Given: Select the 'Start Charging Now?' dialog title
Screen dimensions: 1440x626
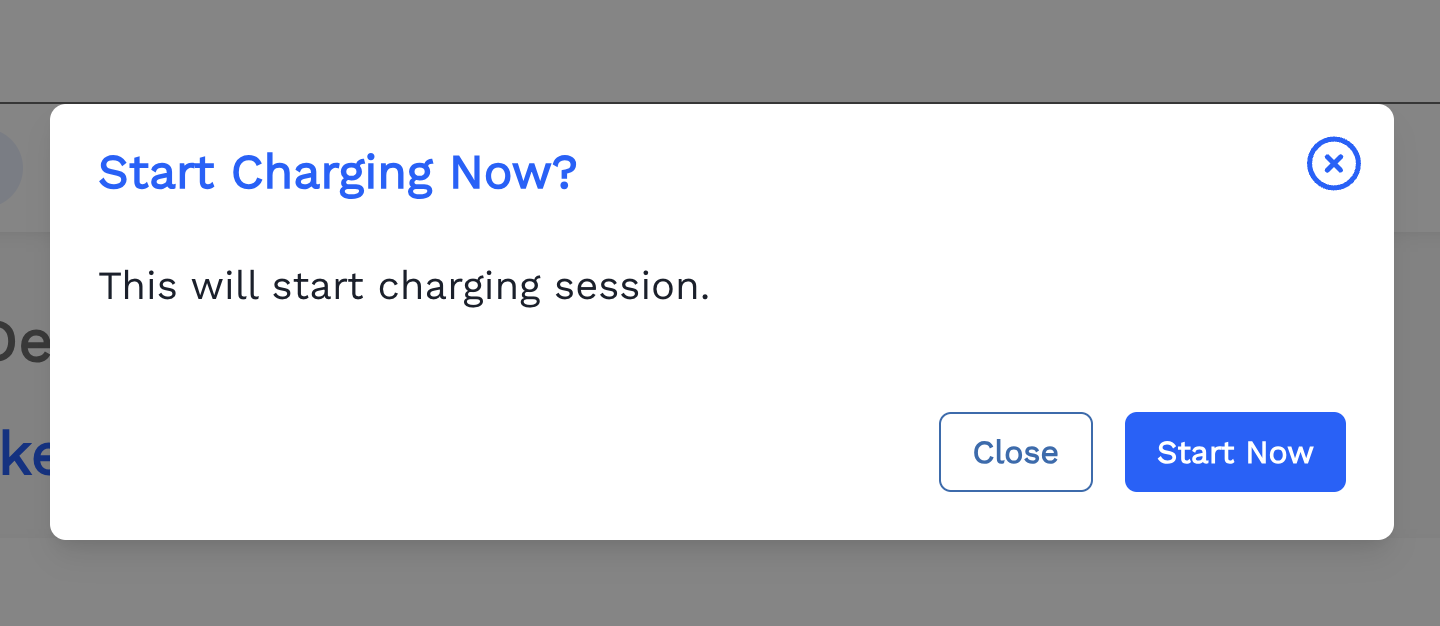Looking at the screenshot, I should tap(337, 172).
